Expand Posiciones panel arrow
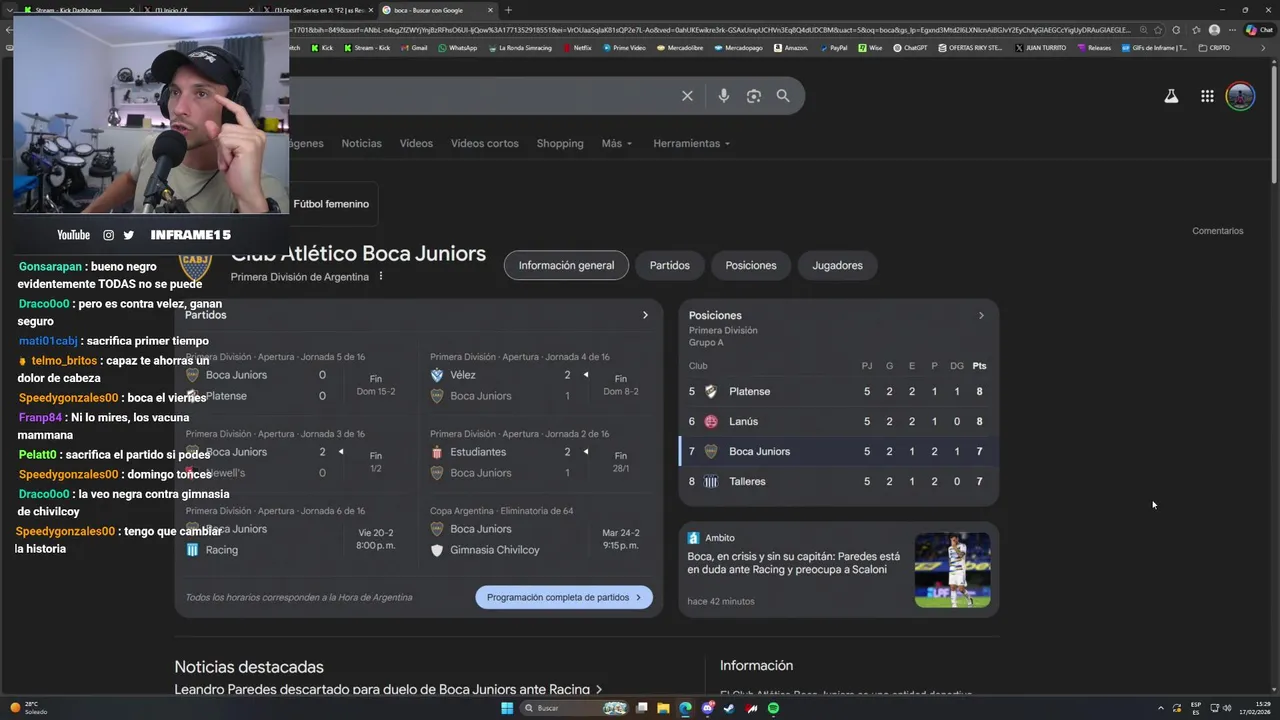Image resolution: width=1280 pixels, height=720 pixels. tap(981, 315)
